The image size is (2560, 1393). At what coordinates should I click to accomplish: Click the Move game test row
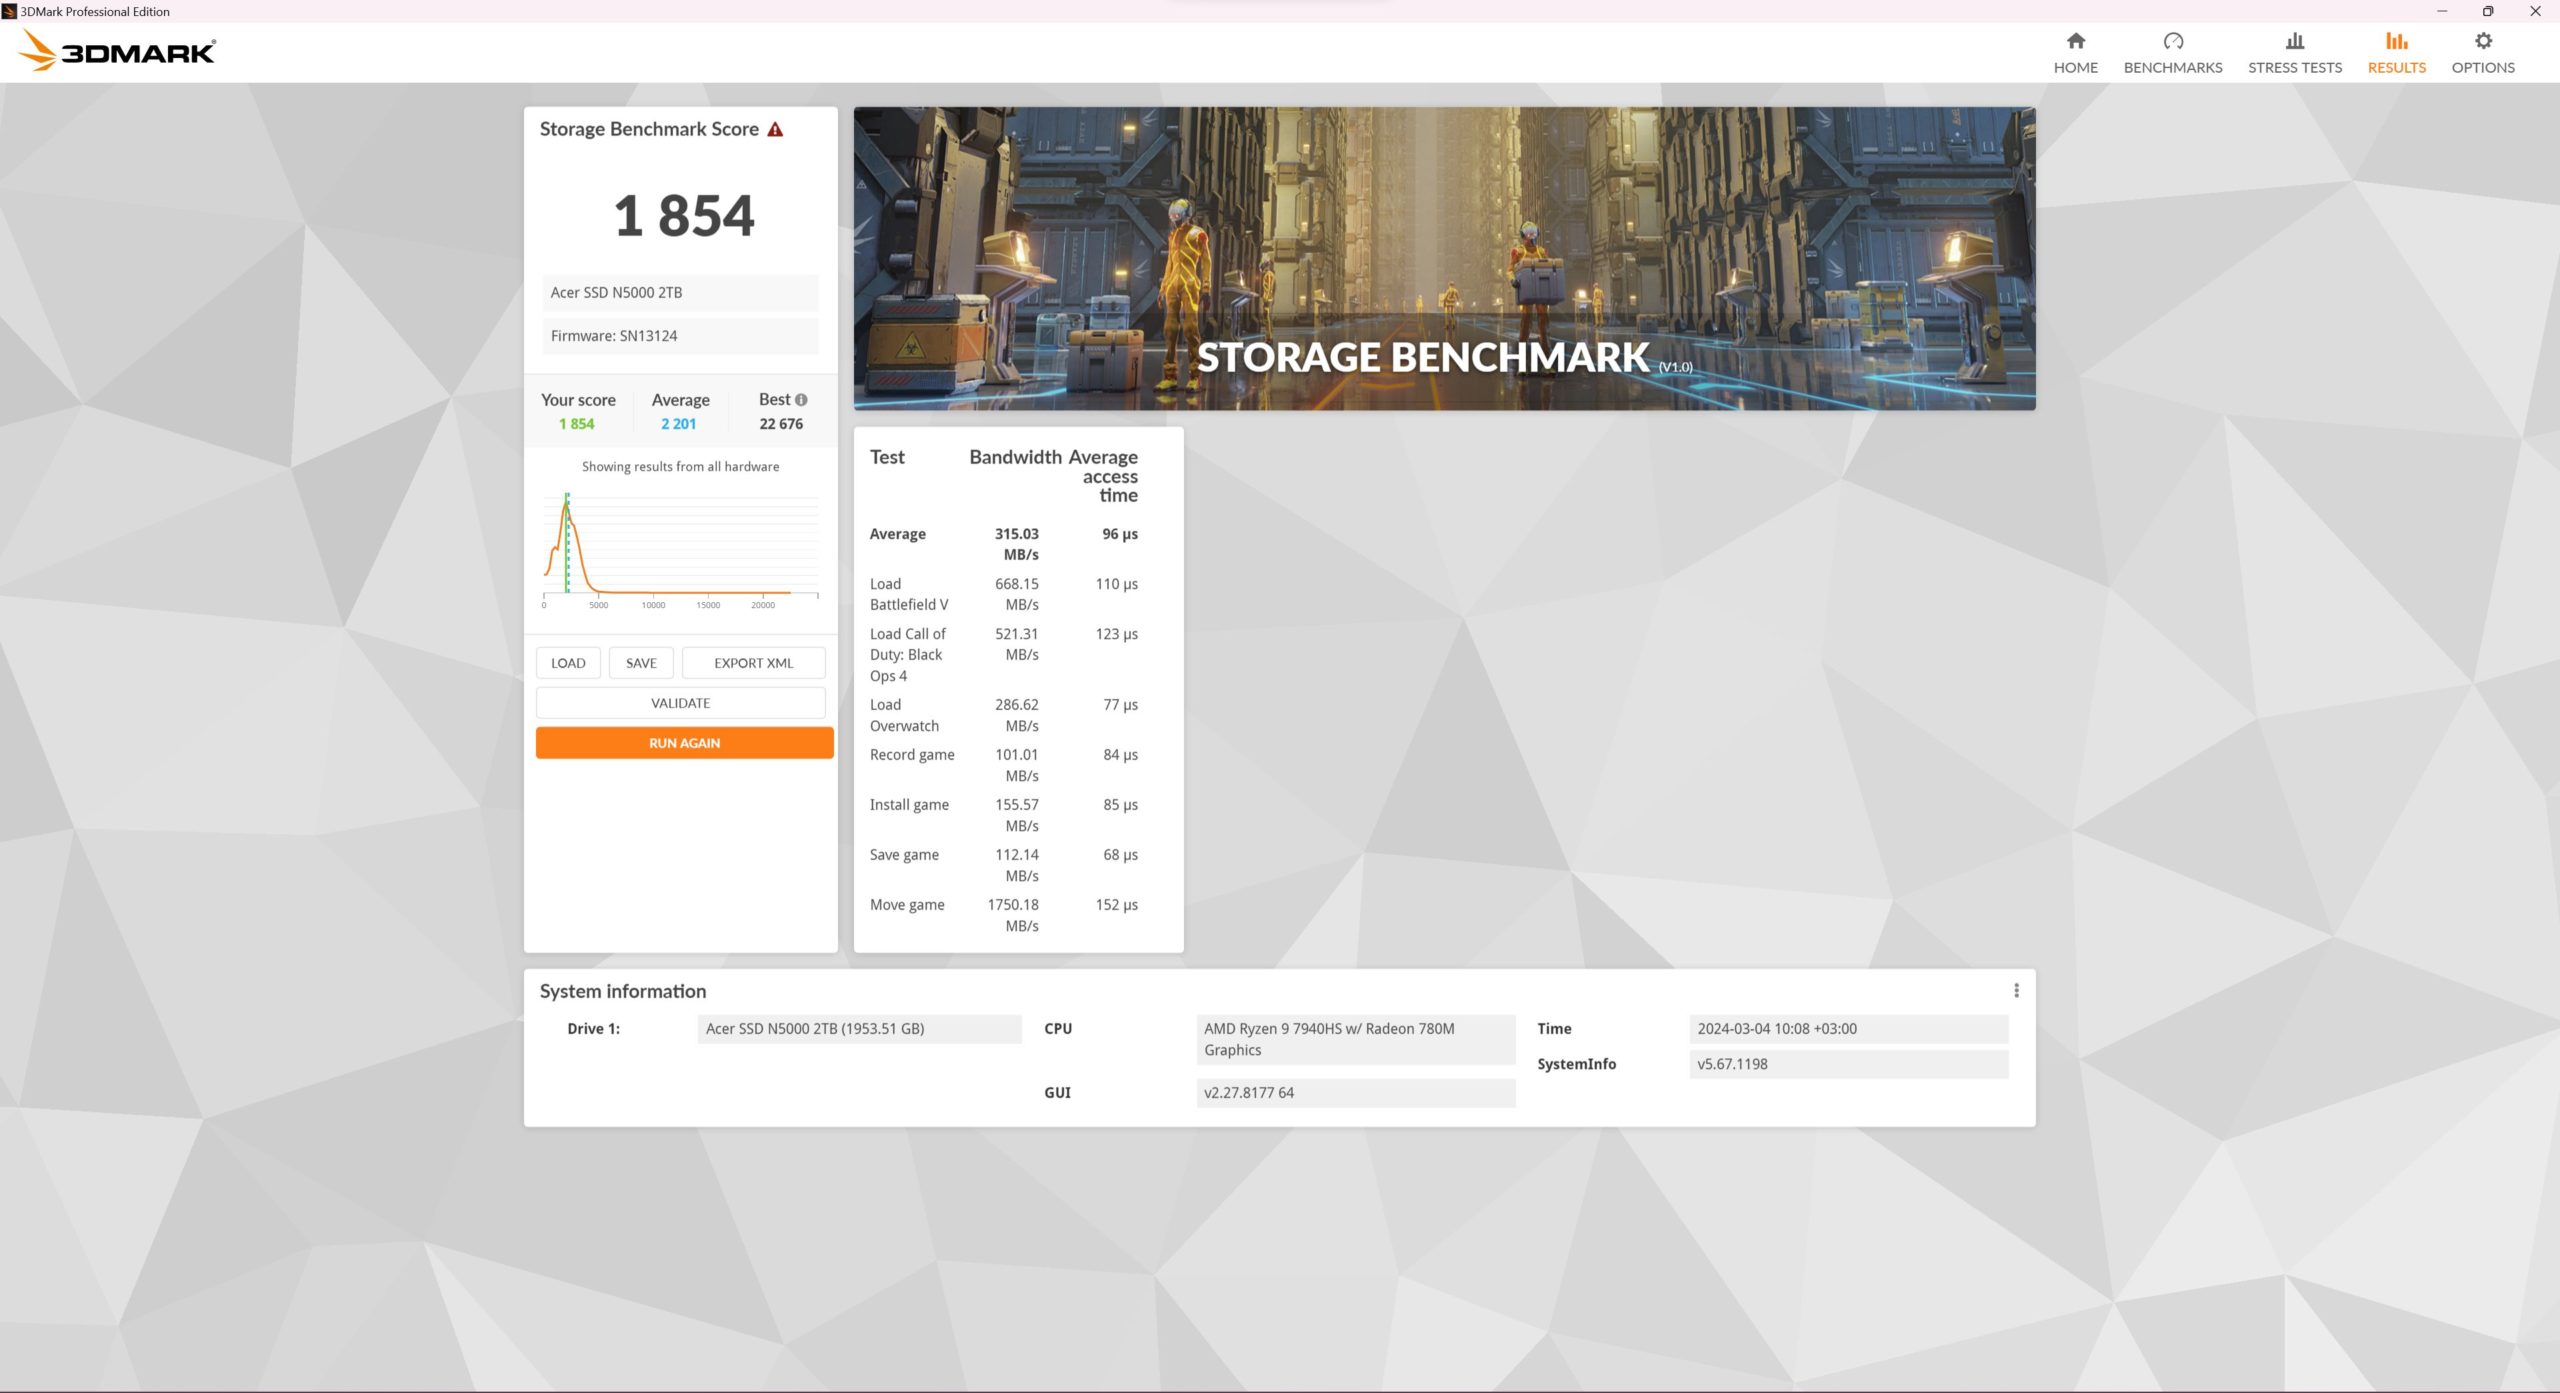(x=1004, y=915)
